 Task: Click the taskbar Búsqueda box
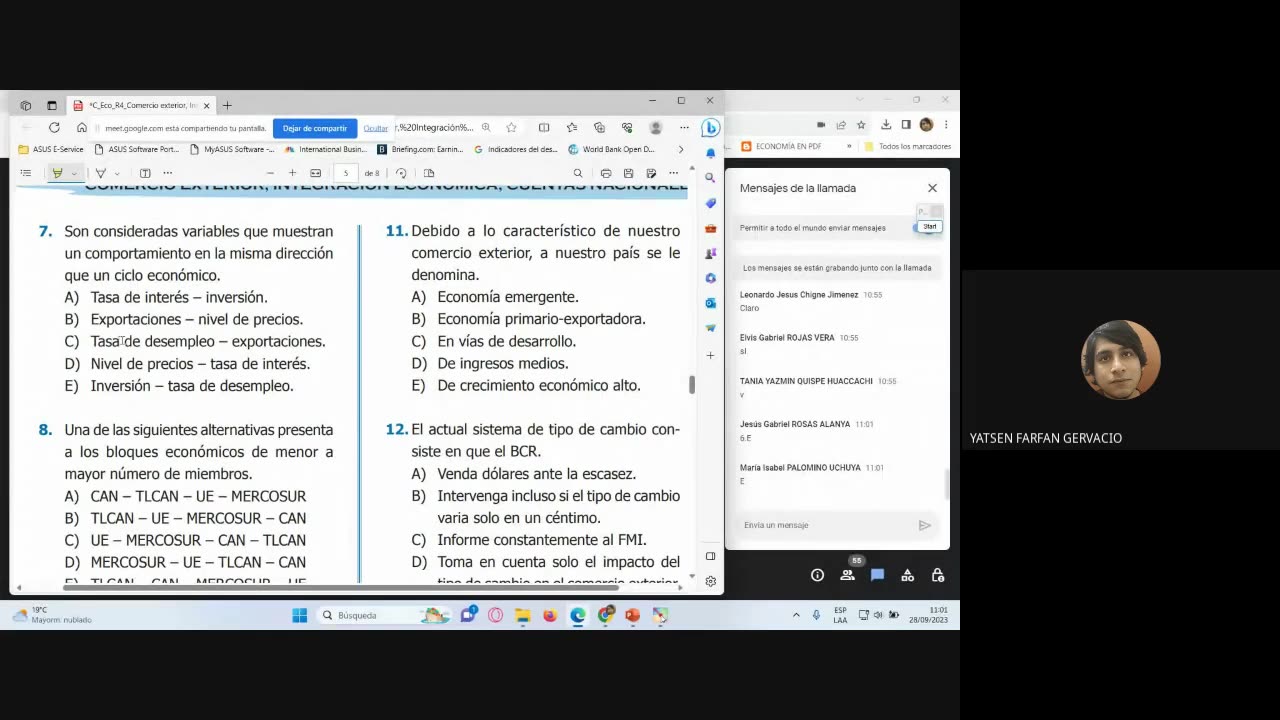tap(385, 615)
